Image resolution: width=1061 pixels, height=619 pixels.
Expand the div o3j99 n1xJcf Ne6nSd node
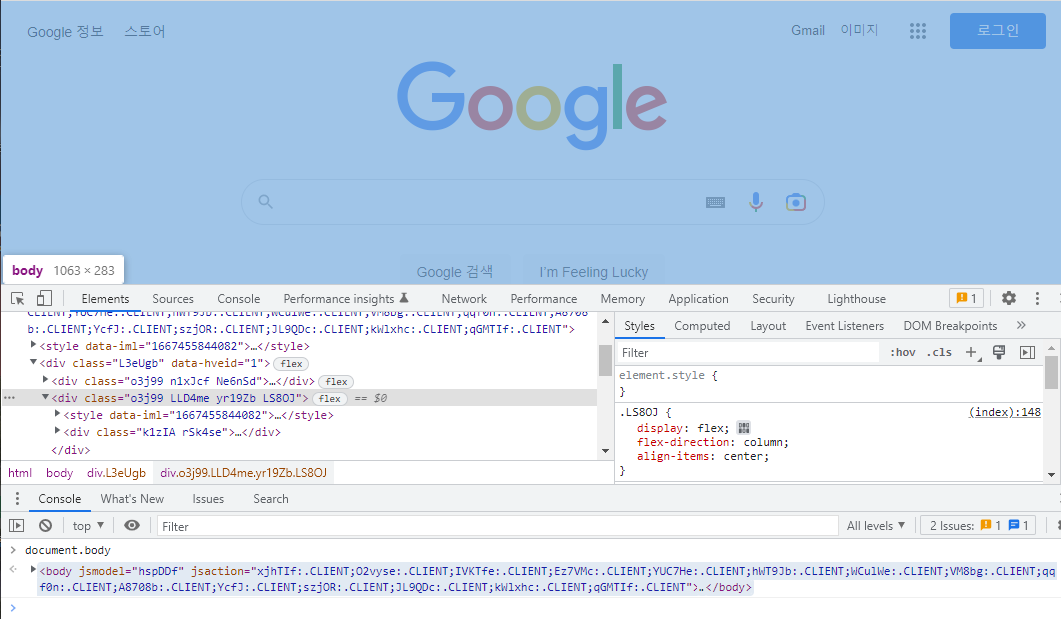[45, 380]
